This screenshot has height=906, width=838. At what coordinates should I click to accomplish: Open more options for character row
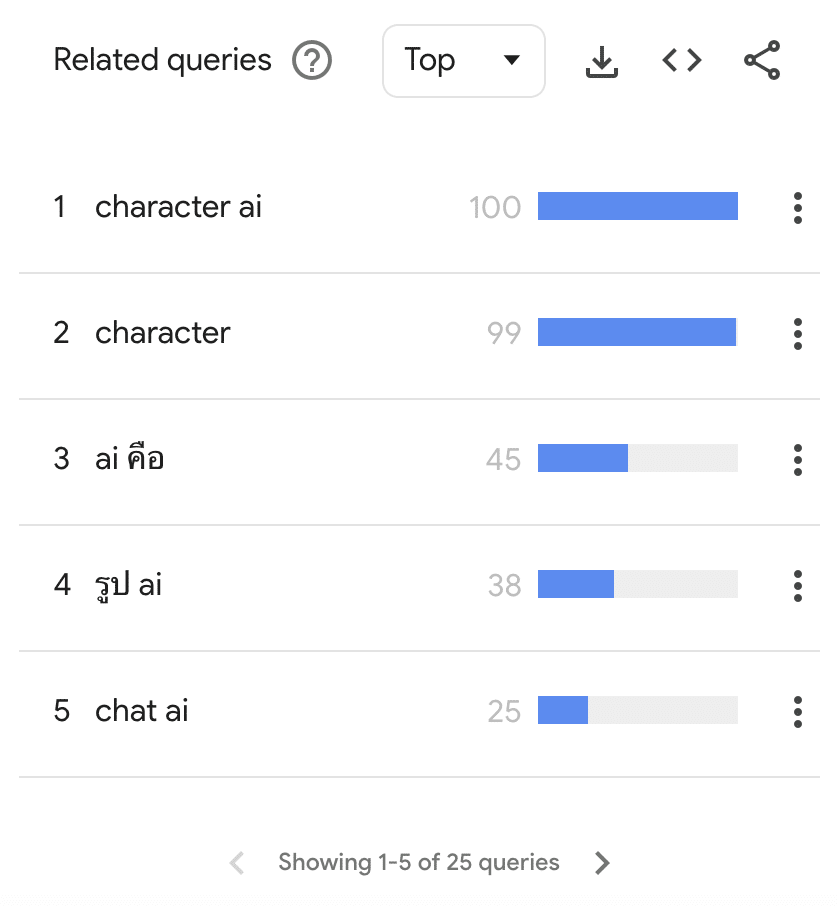[798, 333]
